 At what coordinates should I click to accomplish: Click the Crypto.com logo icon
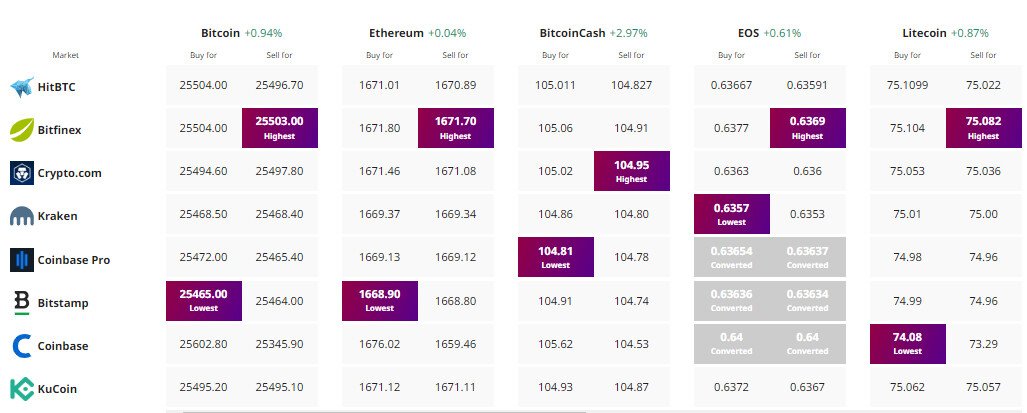click(x=22, y=172)
